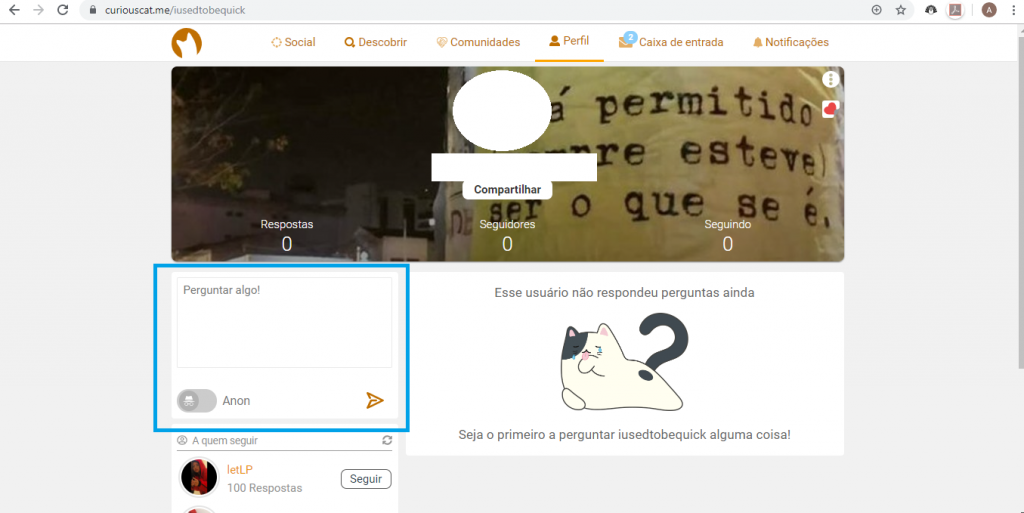Click inside the Perguntar algo text box
1024x513 pixels.
[x=284, y=322]
